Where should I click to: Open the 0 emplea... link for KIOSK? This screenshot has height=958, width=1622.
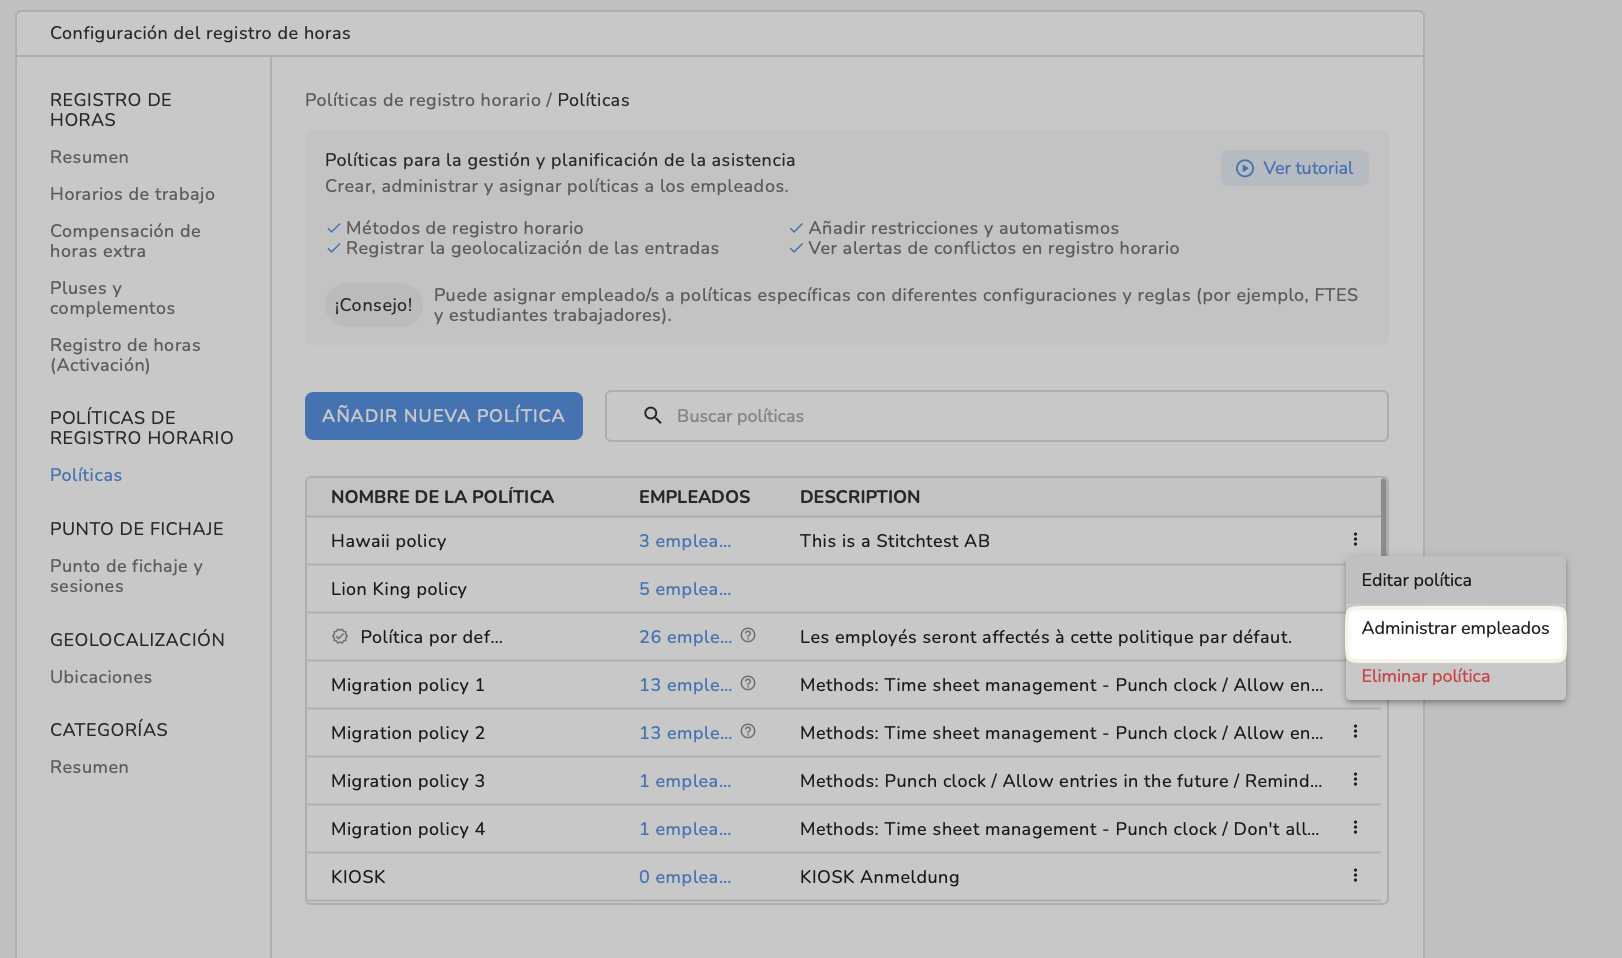(685, 877)
